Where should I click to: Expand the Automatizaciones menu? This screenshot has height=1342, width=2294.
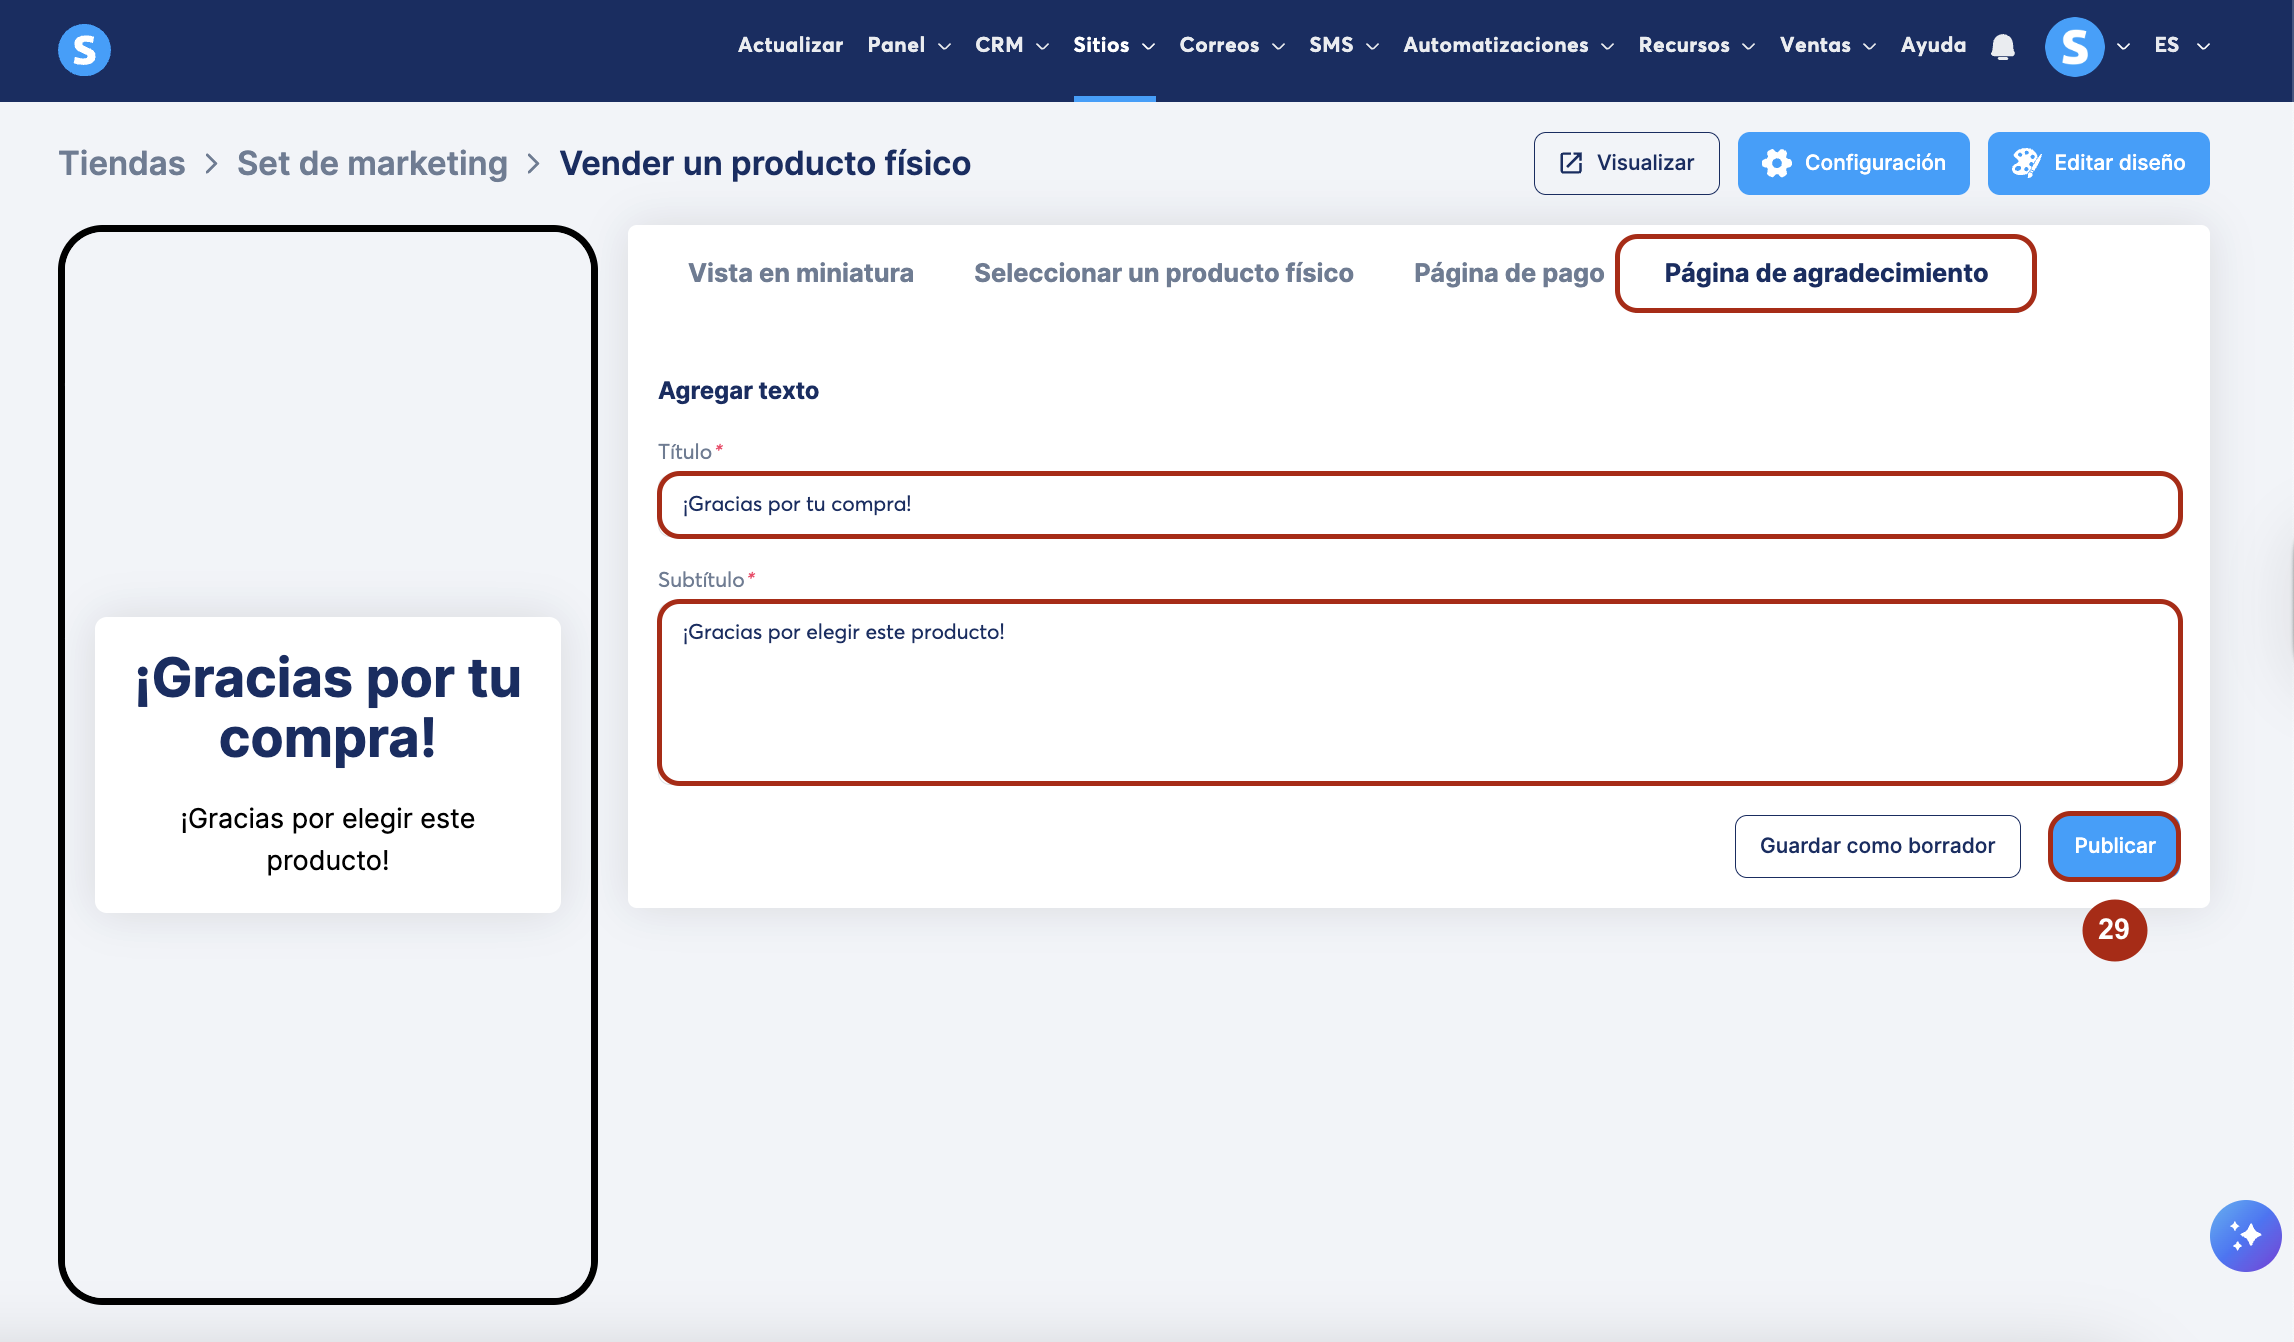coord(1507,45)
